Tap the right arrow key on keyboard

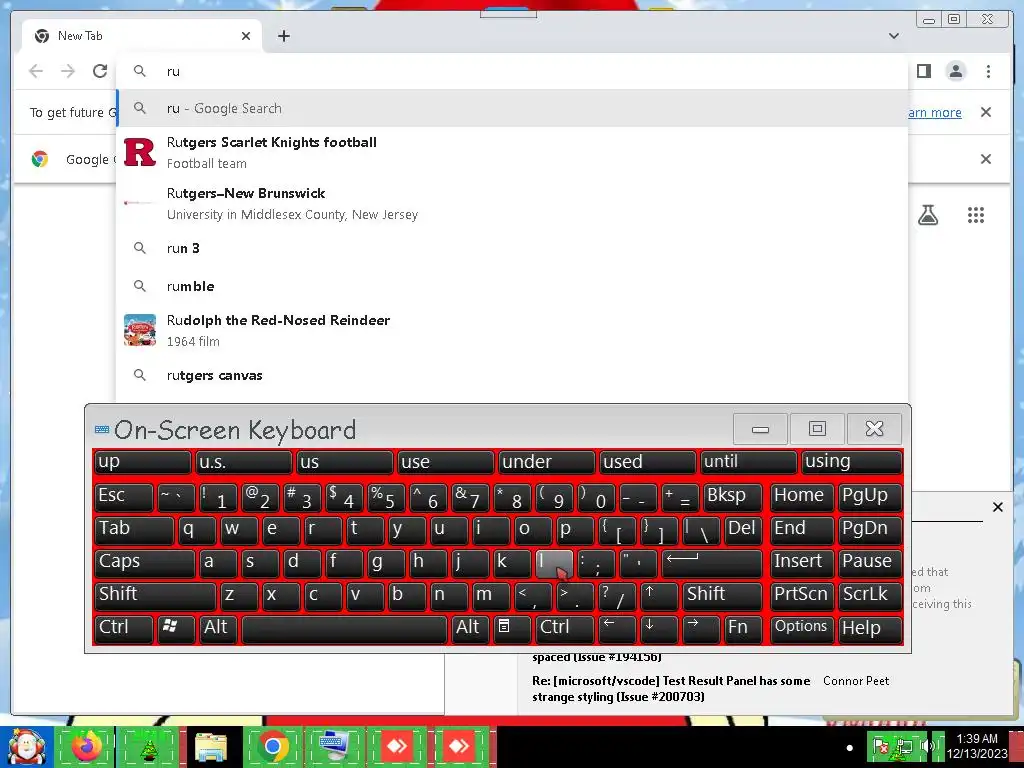tap(700, 628)
